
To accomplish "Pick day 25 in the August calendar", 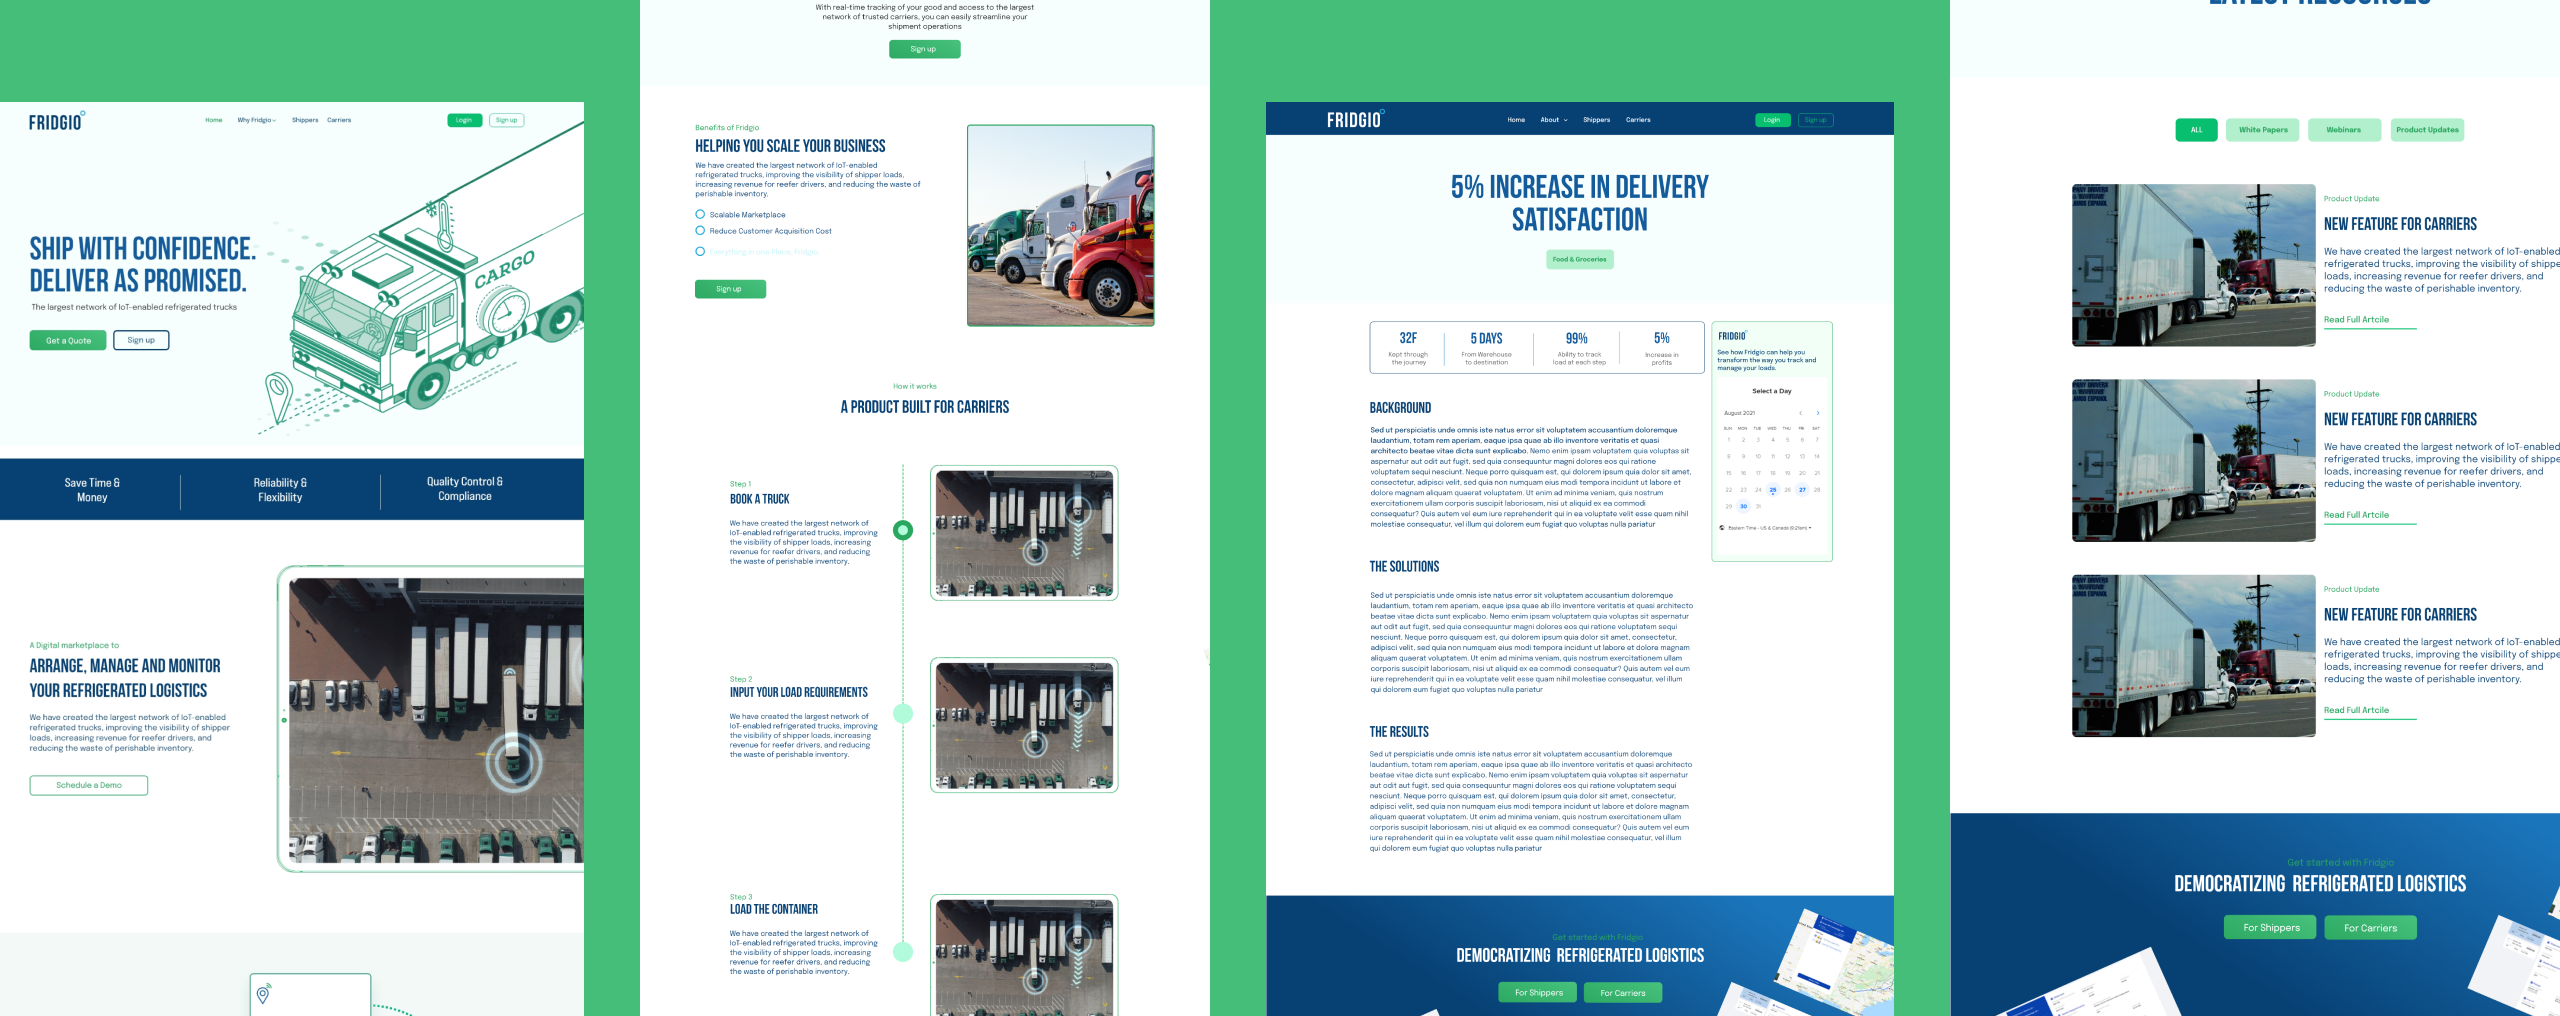I will click(x=1772, y=490).
